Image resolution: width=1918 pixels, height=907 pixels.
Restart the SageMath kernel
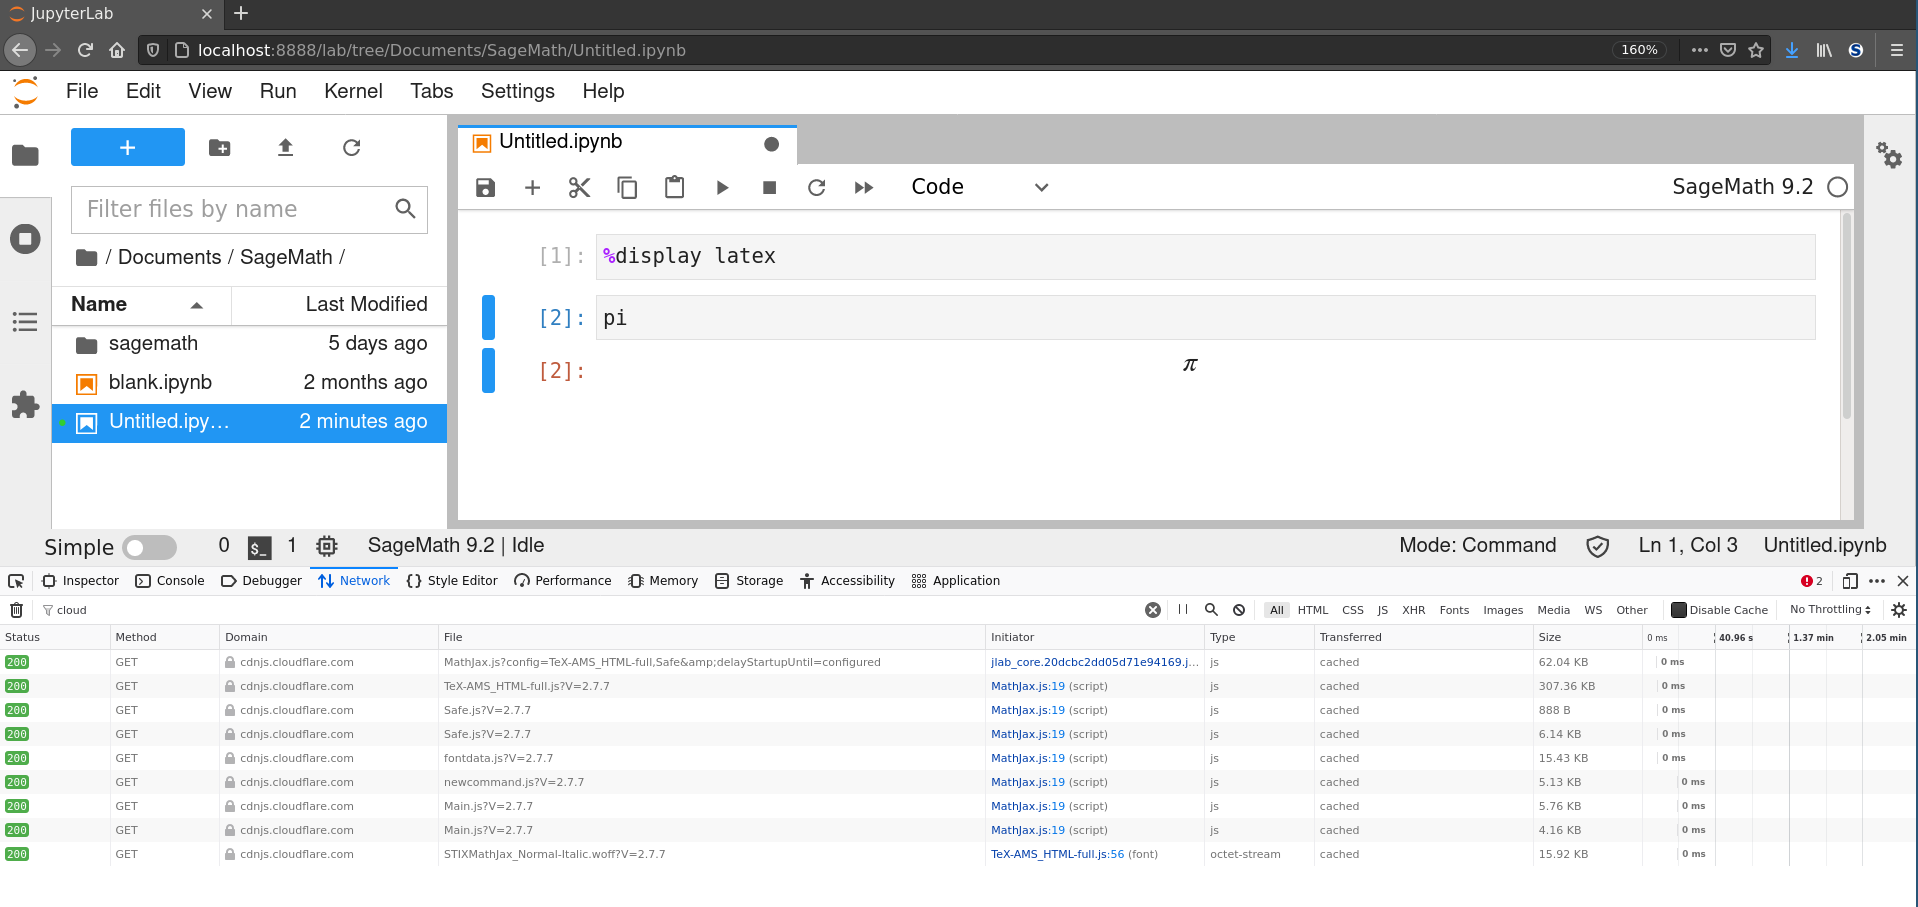tap(817, 187)
